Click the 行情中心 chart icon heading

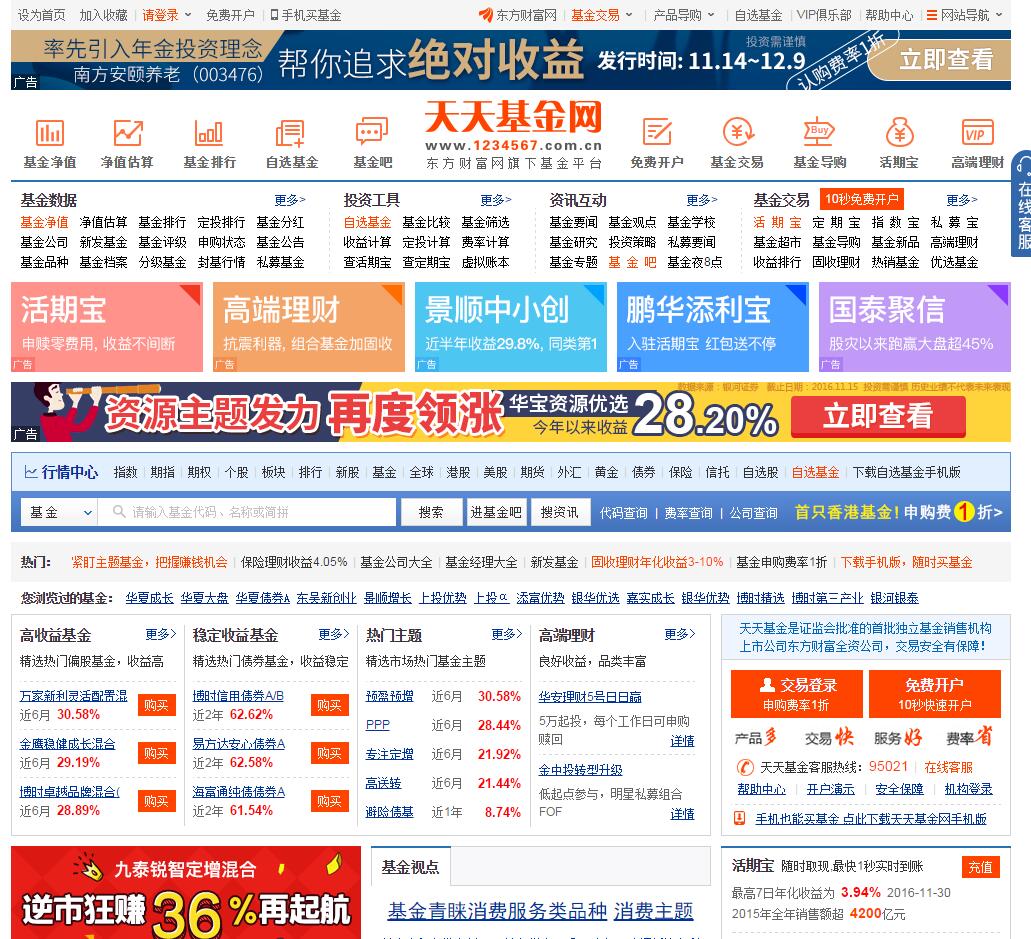click(61, 472)
